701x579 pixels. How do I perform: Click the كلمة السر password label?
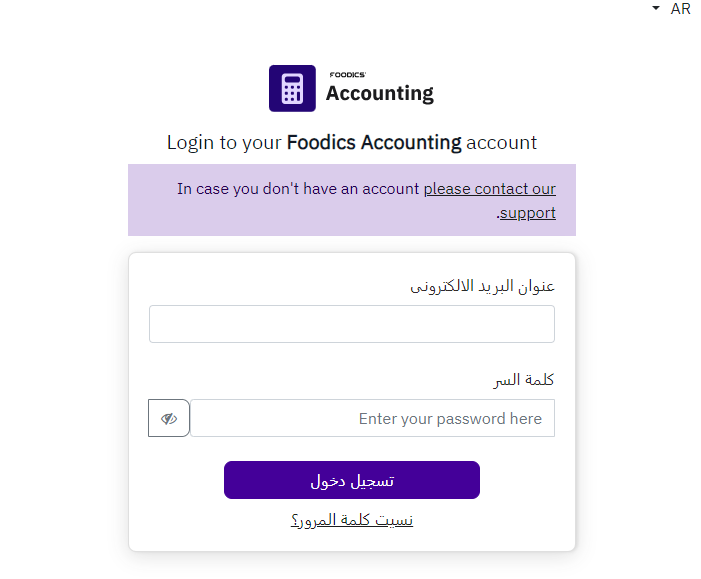click(x=524, y=380)
